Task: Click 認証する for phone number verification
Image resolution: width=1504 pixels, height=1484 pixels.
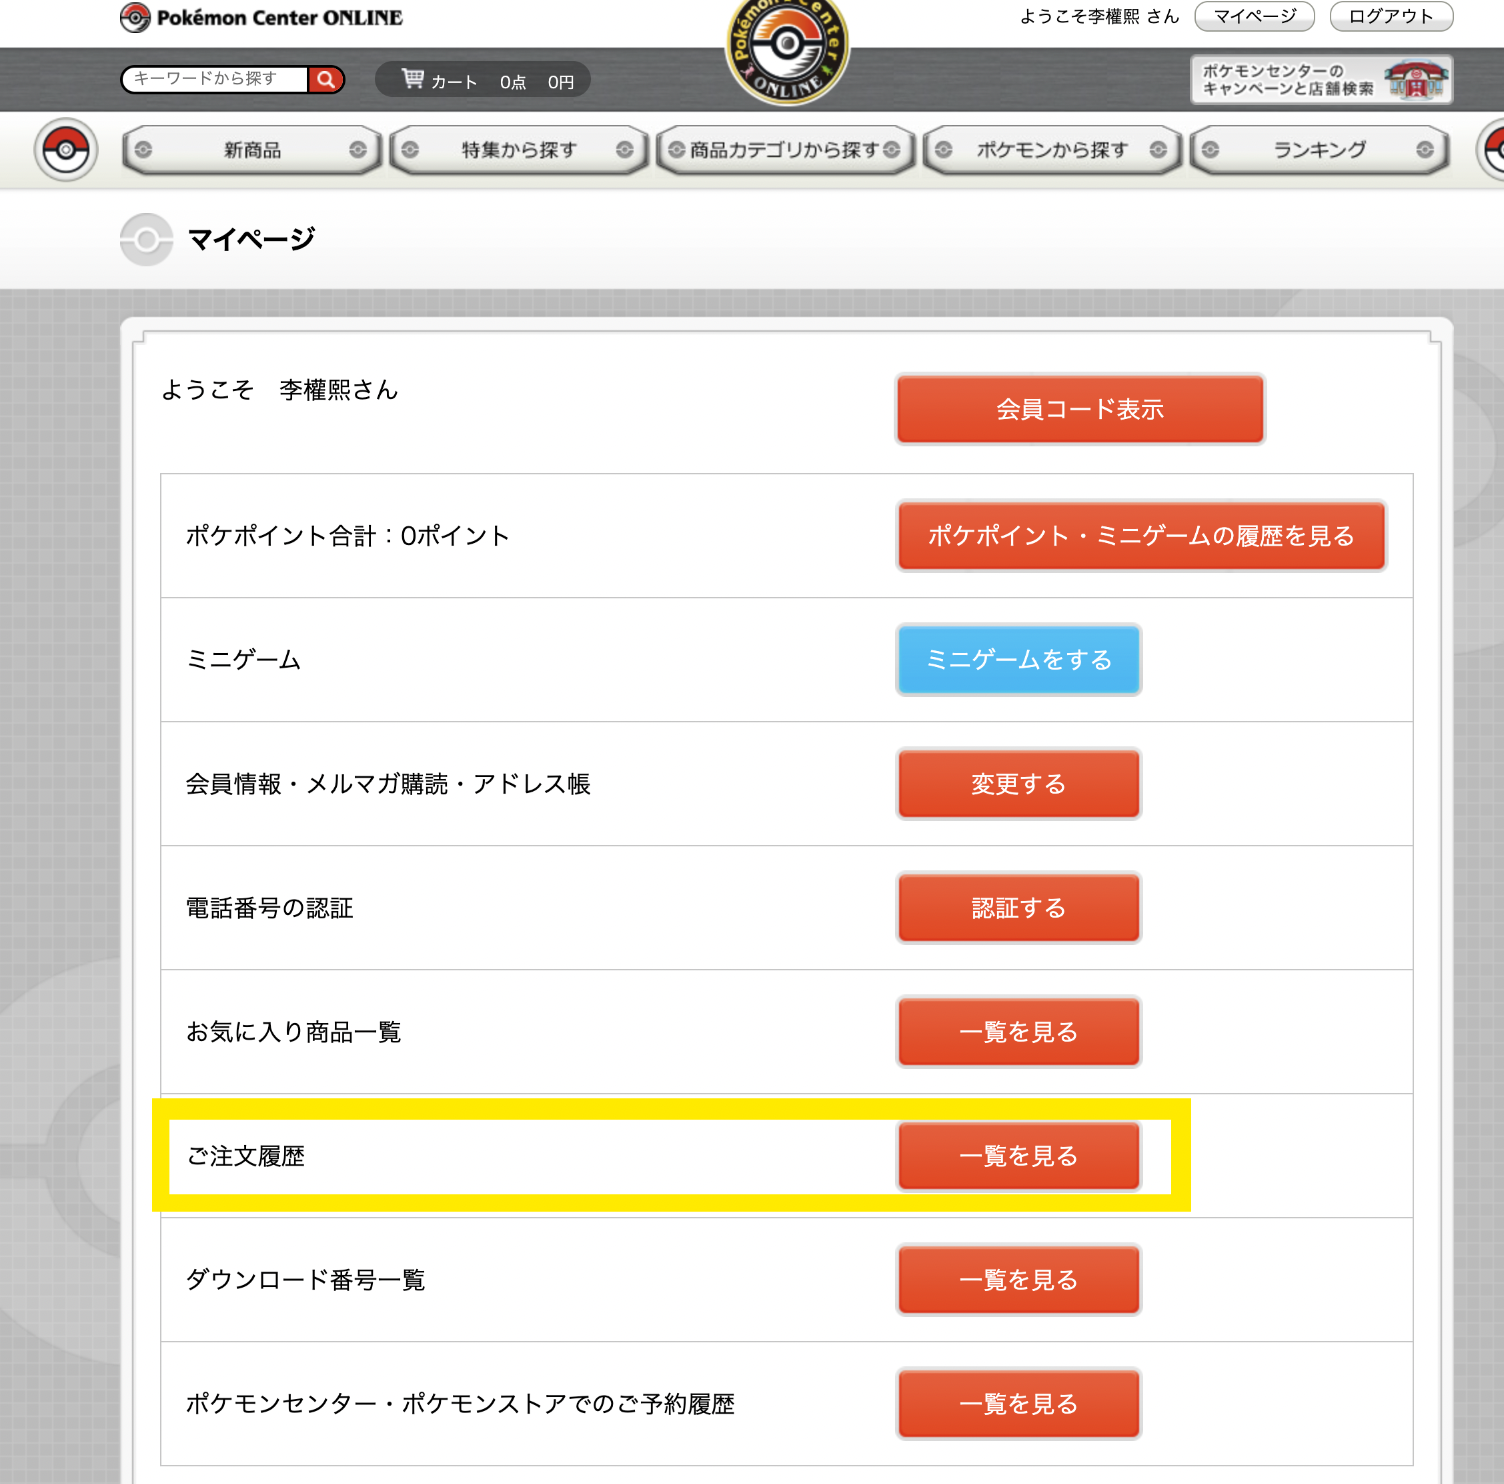Action: [x=1019, y=908]
